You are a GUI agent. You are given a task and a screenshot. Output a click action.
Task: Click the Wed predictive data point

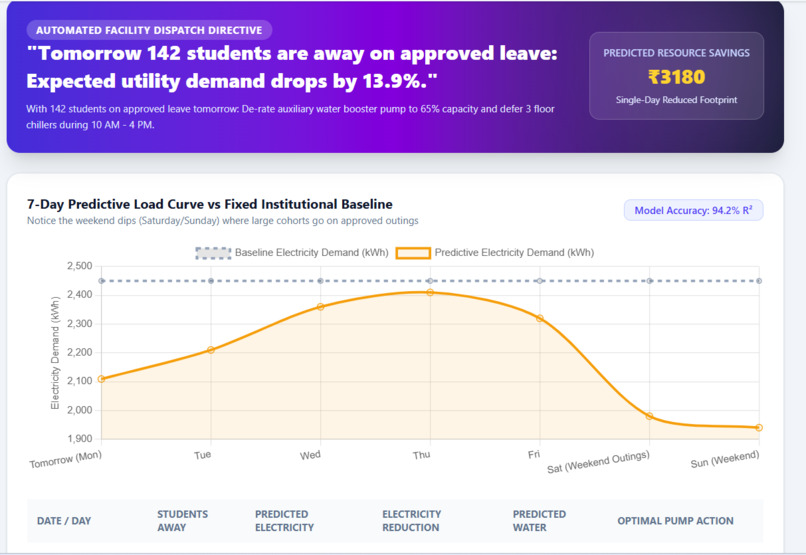(x=320, y=307)
